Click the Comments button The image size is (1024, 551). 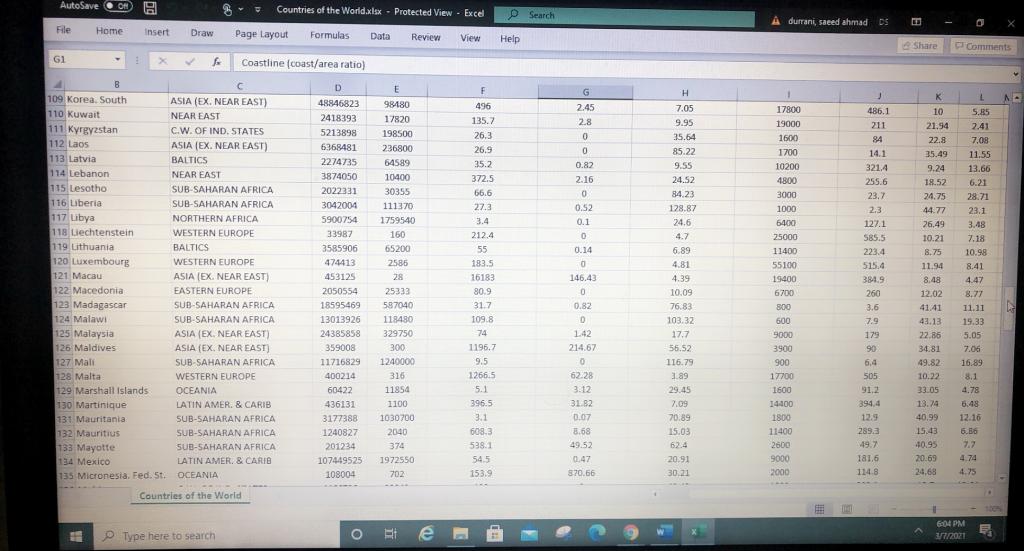click(x=982, y=46)
